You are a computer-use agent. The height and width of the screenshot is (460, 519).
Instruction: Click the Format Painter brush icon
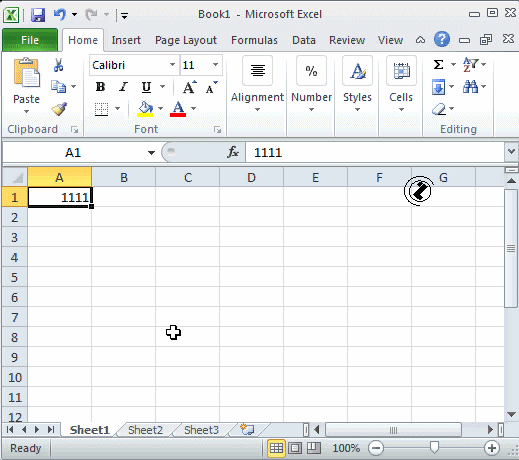60,109
